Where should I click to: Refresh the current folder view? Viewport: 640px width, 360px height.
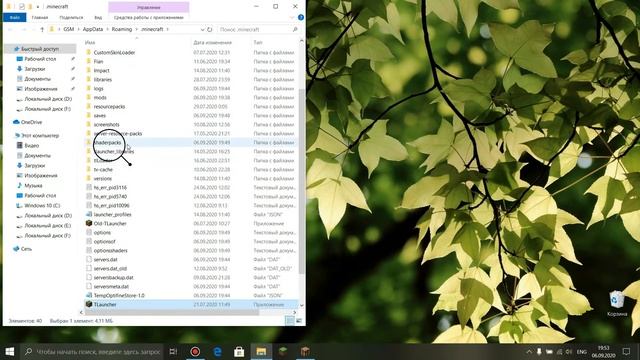click(210, 29)
